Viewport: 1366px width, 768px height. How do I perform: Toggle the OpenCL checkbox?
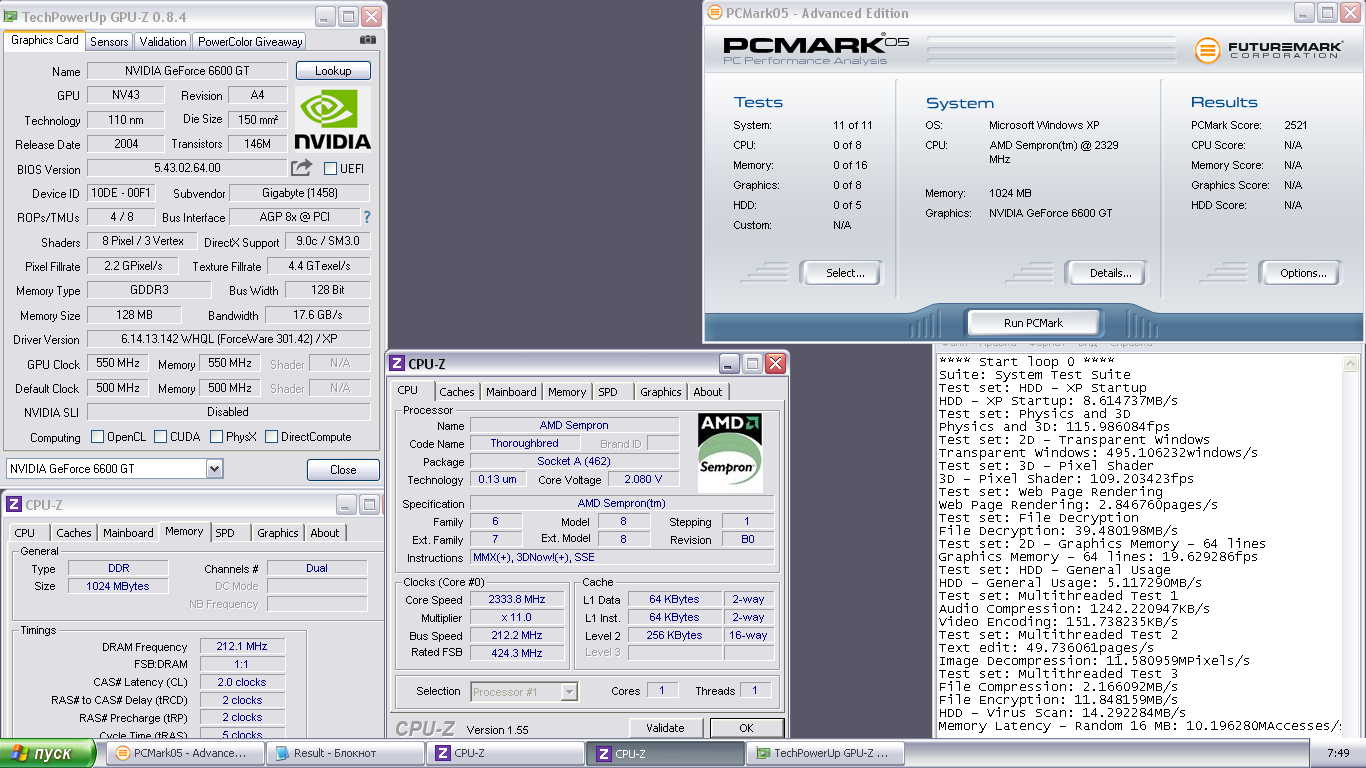tap(97, 437)
